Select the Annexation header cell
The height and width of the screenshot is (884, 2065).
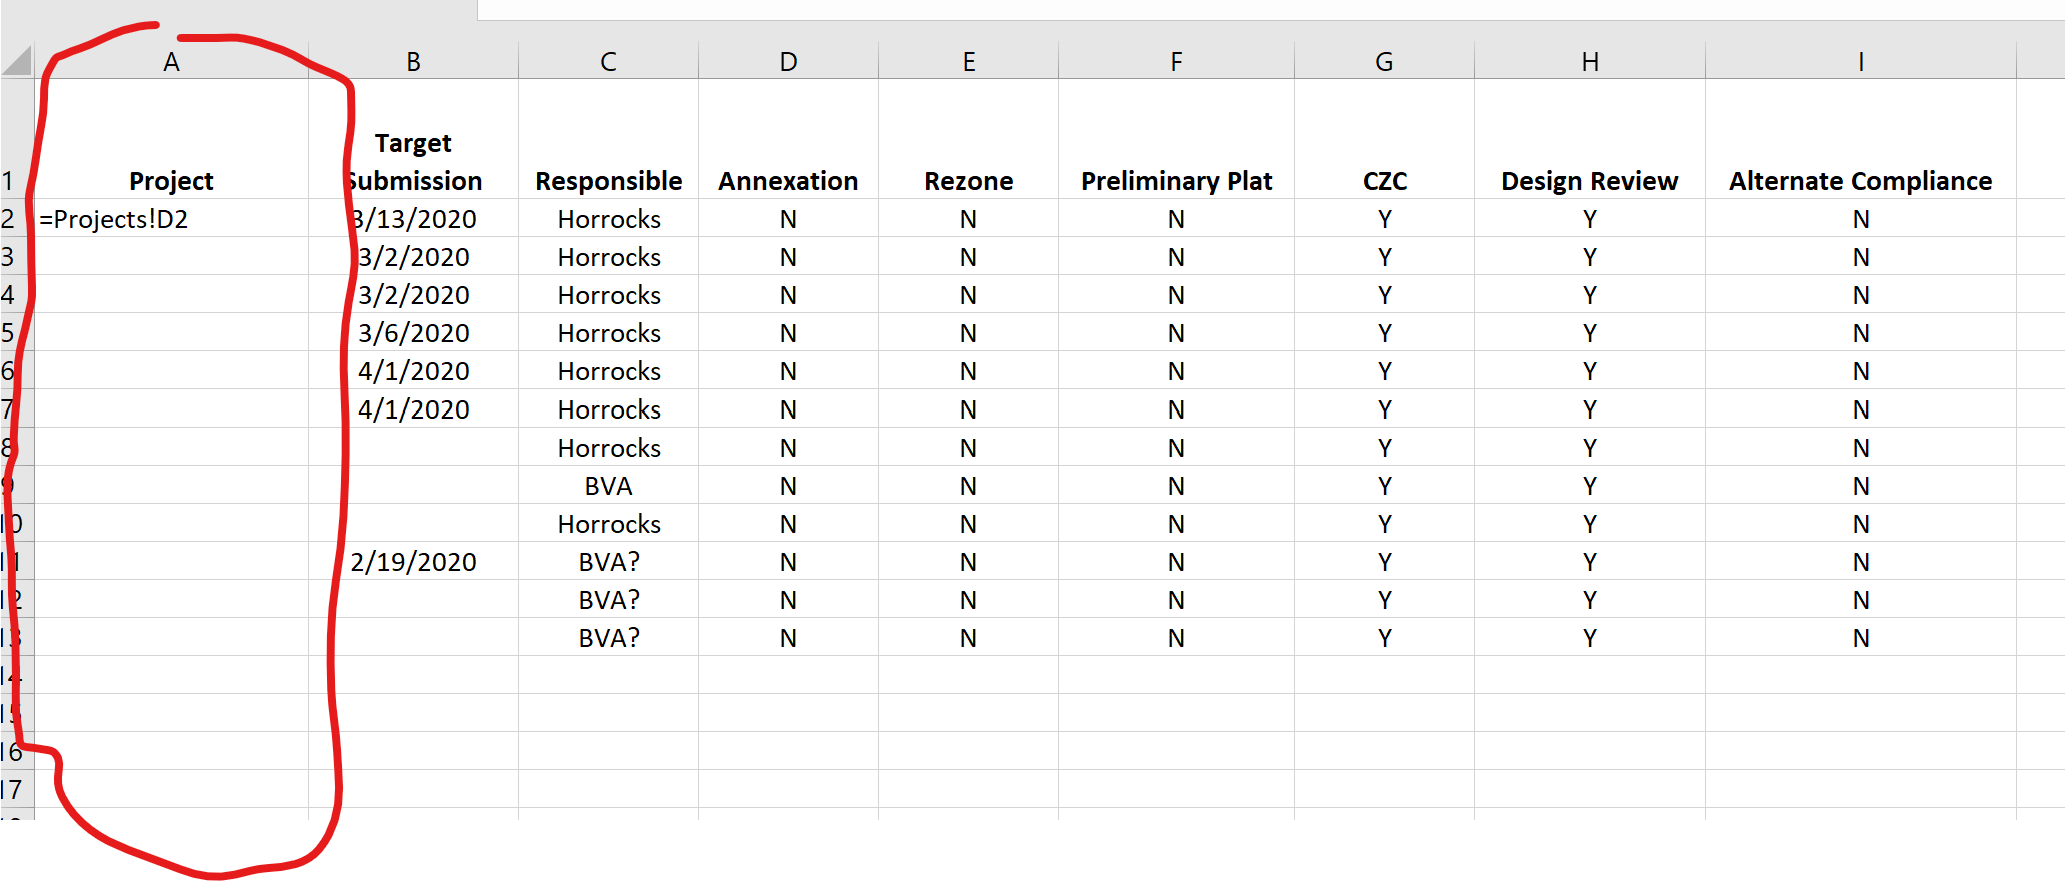click(788, 139)
